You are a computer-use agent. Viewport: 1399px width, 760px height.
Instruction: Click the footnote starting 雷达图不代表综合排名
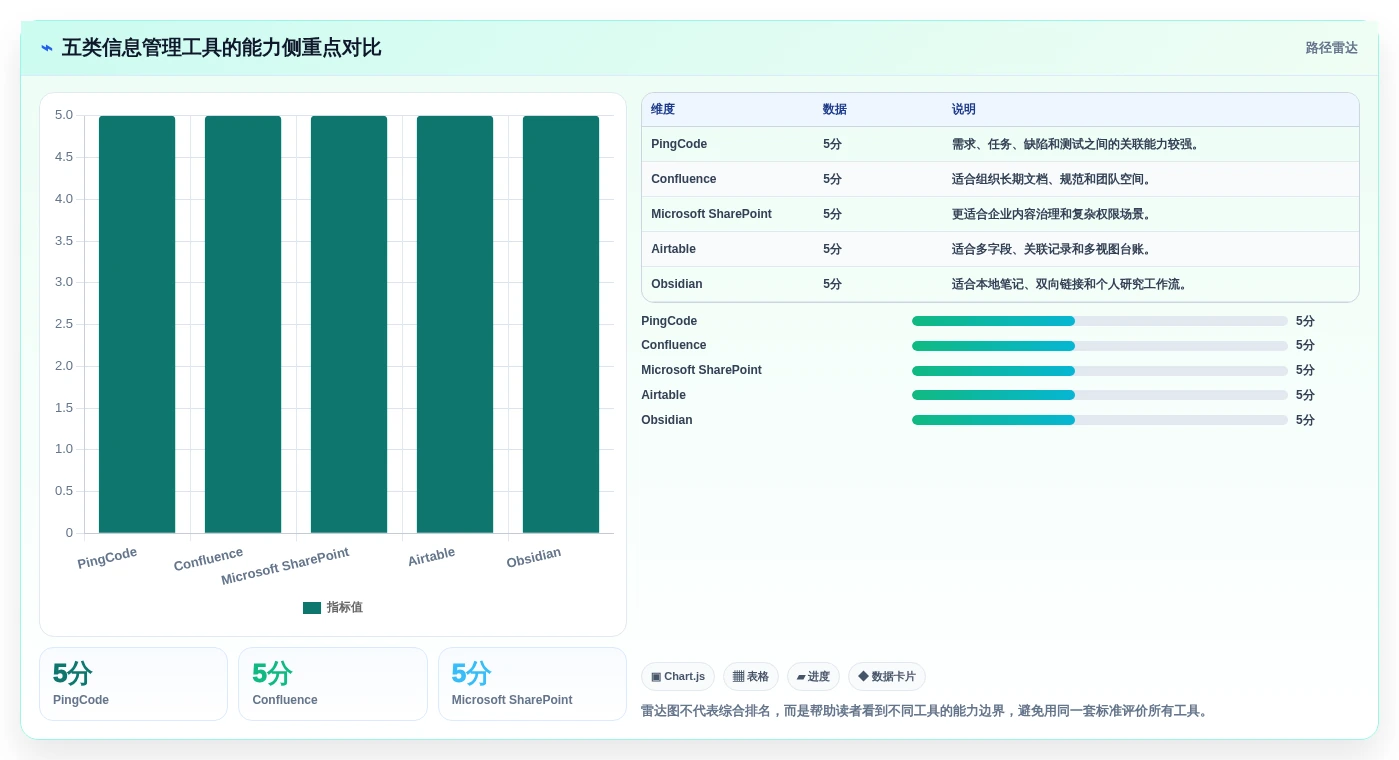point(926,711)
